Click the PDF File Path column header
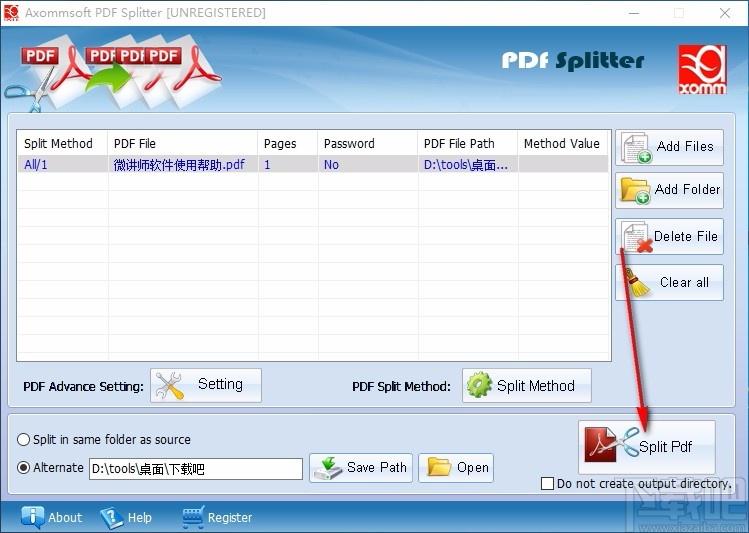Screen dimensions: 749x533 pos(468,143)
